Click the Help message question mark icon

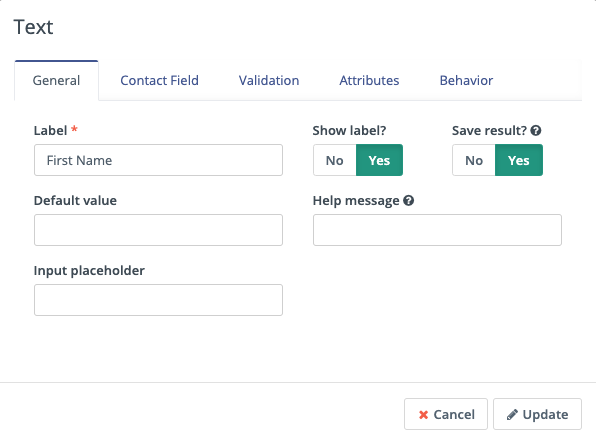click(x=409, y=200)
